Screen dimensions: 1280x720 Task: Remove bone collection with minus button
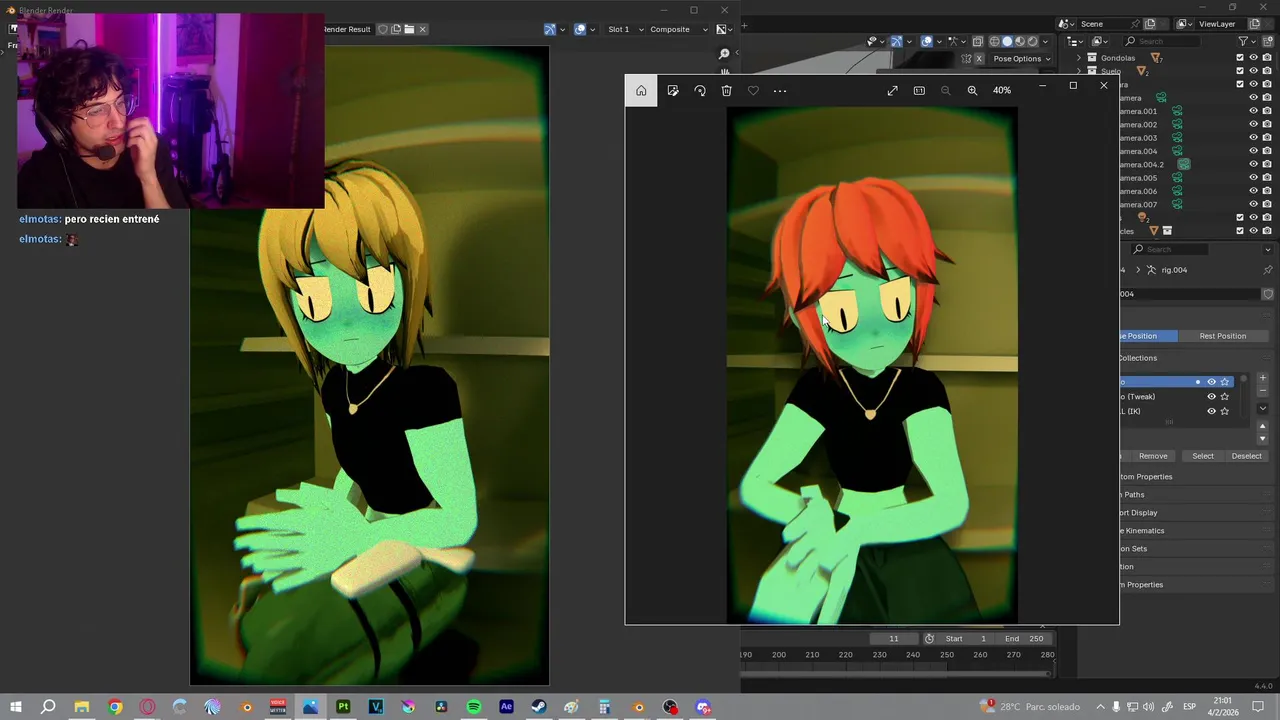(1262, 391)
